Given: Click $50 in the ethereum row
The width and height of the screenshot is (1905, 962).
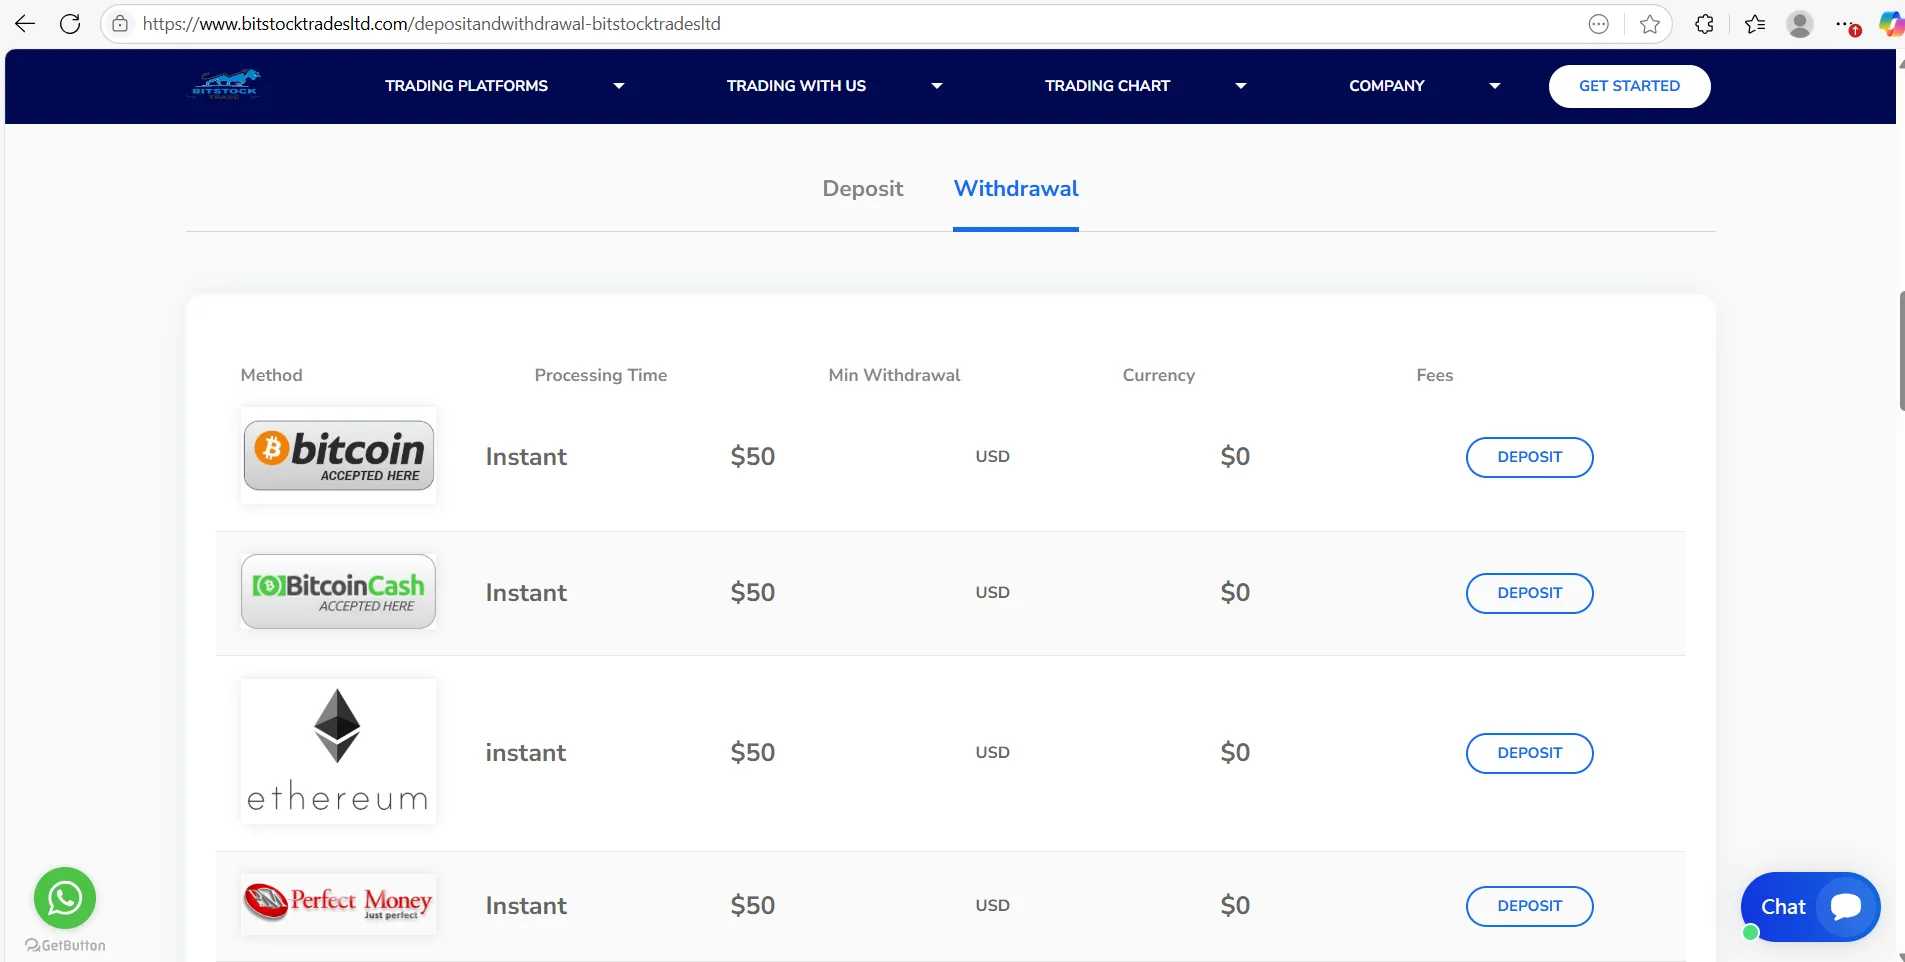Looking at the screenshot, I should point(752,752).
